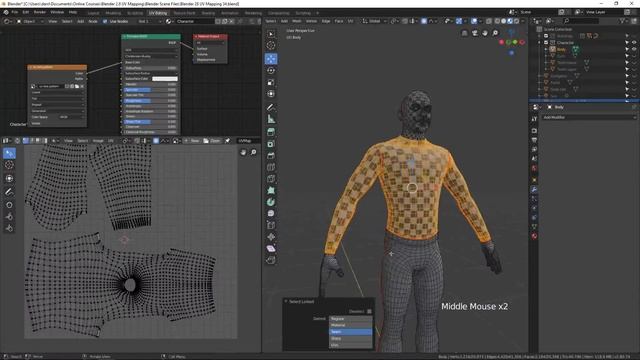Open the UVMap selector dropdown in UV editor
The height and width of the screenshot is (360, 640).
coord(248,141)
